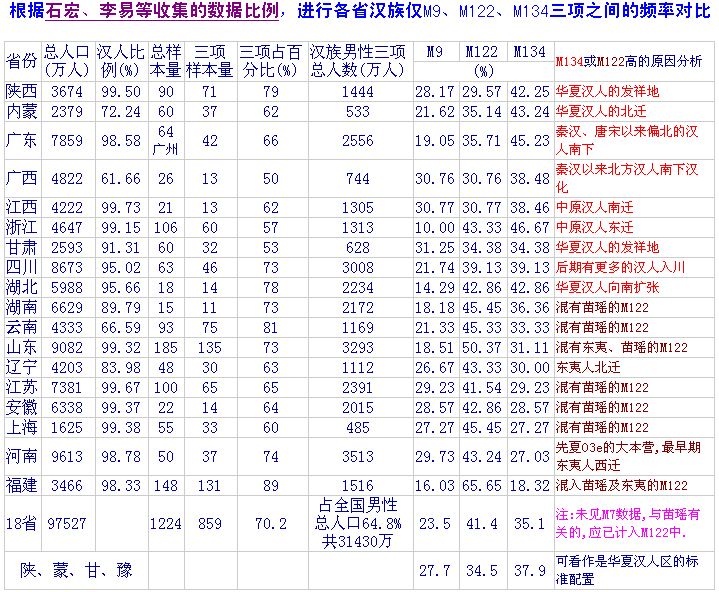The width and height of the screenshot is (719, 592).
Task: Select the 三项占百分比(%) column header
Action: [271, 61]
